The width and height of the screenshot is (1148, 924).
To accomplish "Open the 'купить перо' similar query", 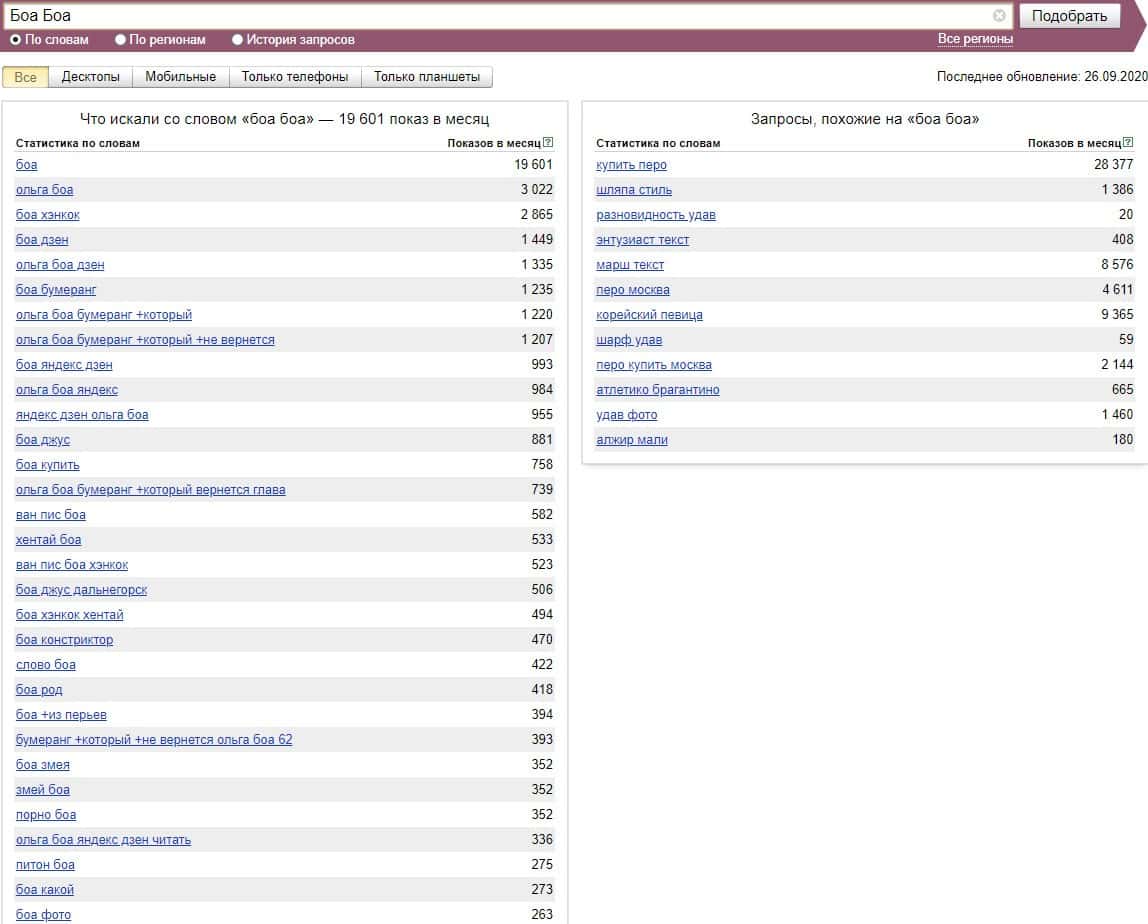I will (631, 165).
